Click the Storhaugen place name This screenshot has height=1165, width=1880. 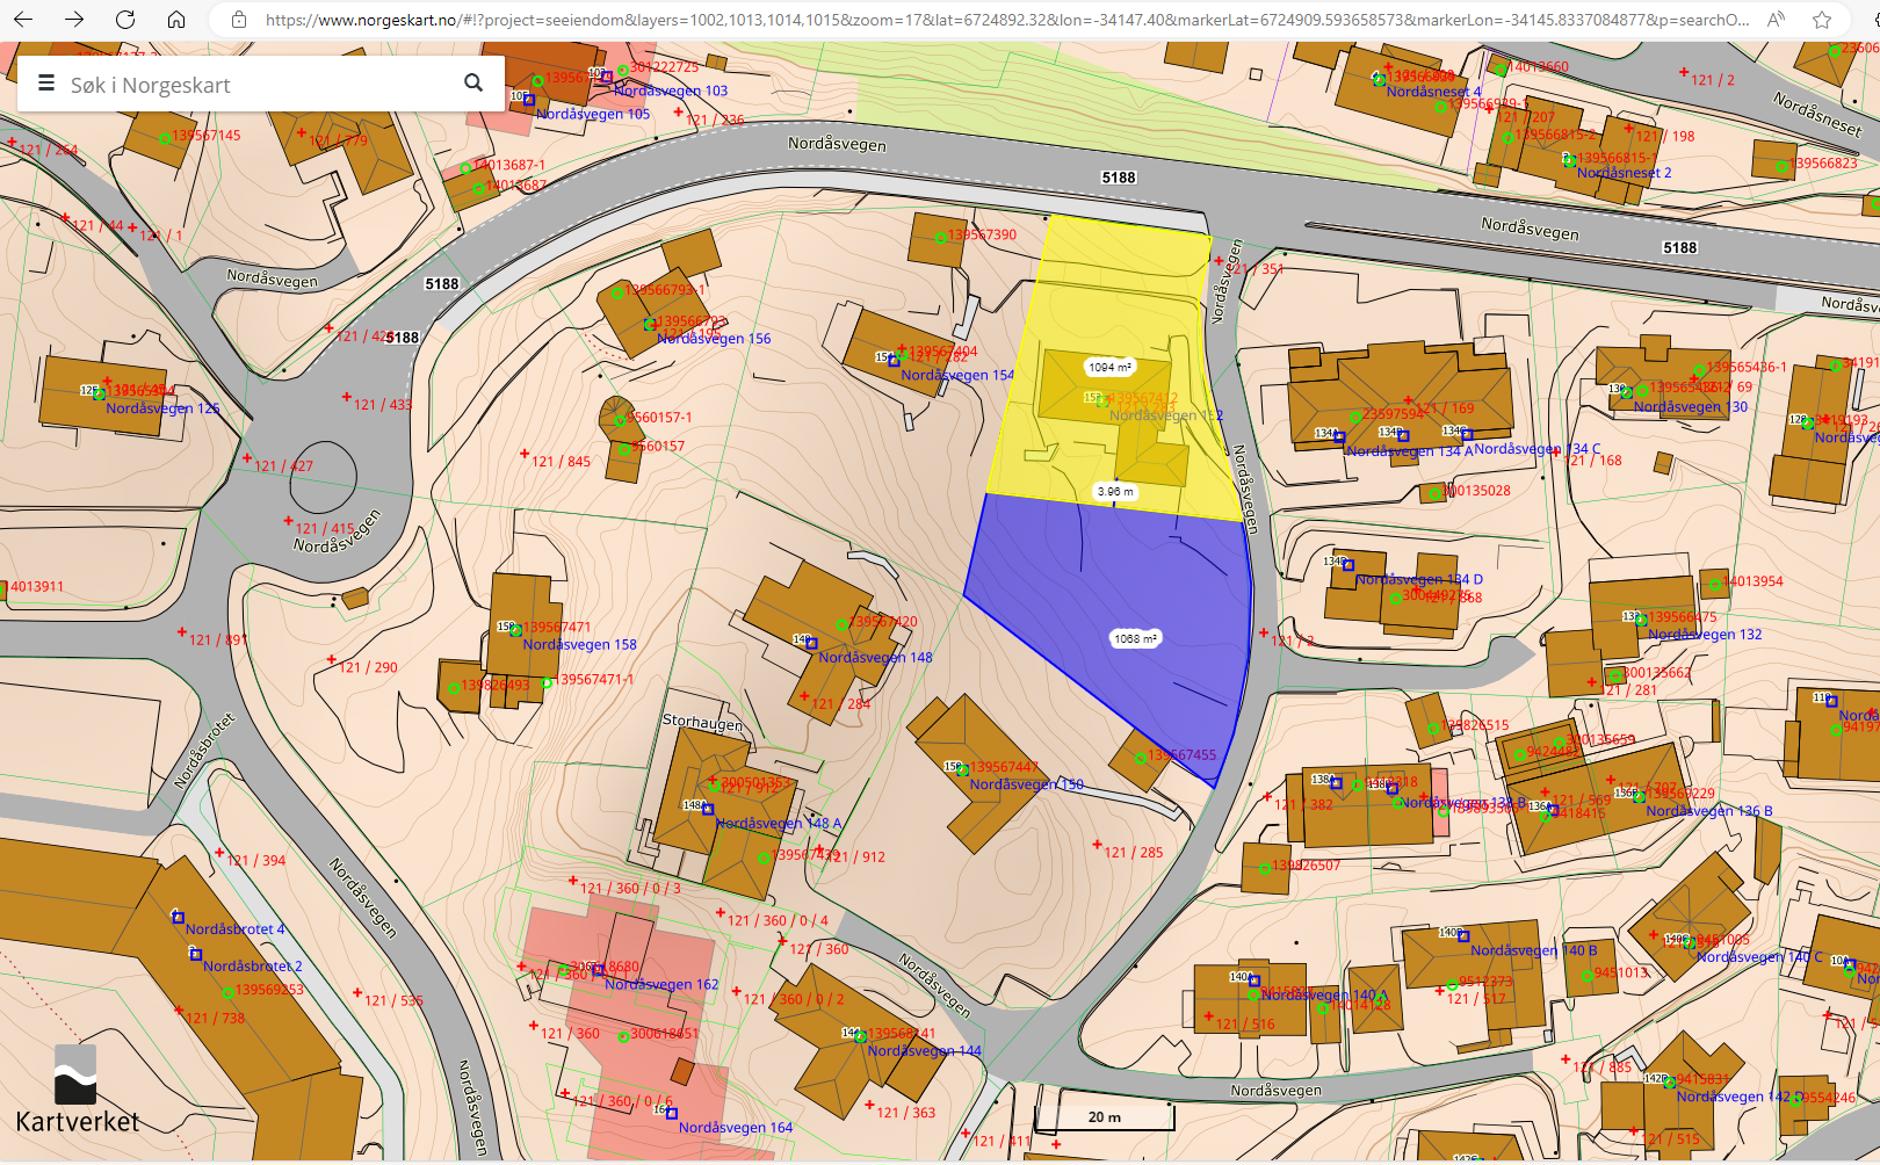tap(703, 722)
